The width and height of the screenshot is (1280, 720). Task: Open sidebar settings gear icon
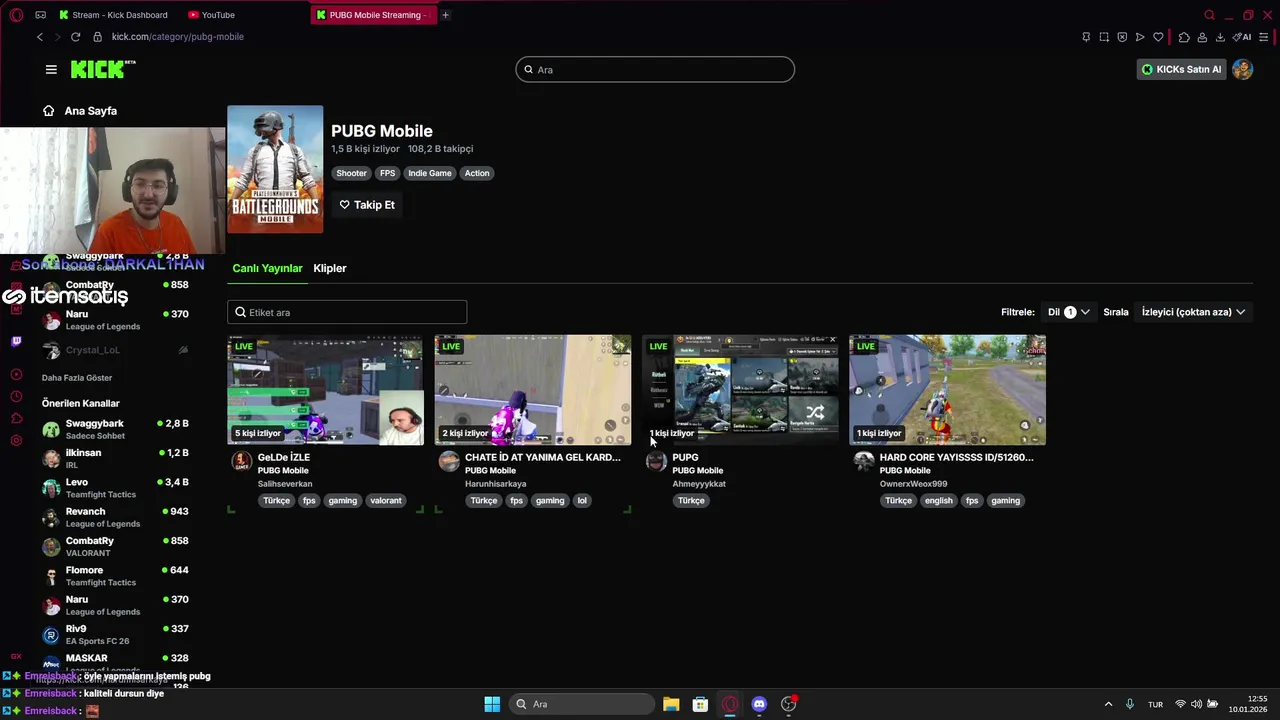coord(16,441)
